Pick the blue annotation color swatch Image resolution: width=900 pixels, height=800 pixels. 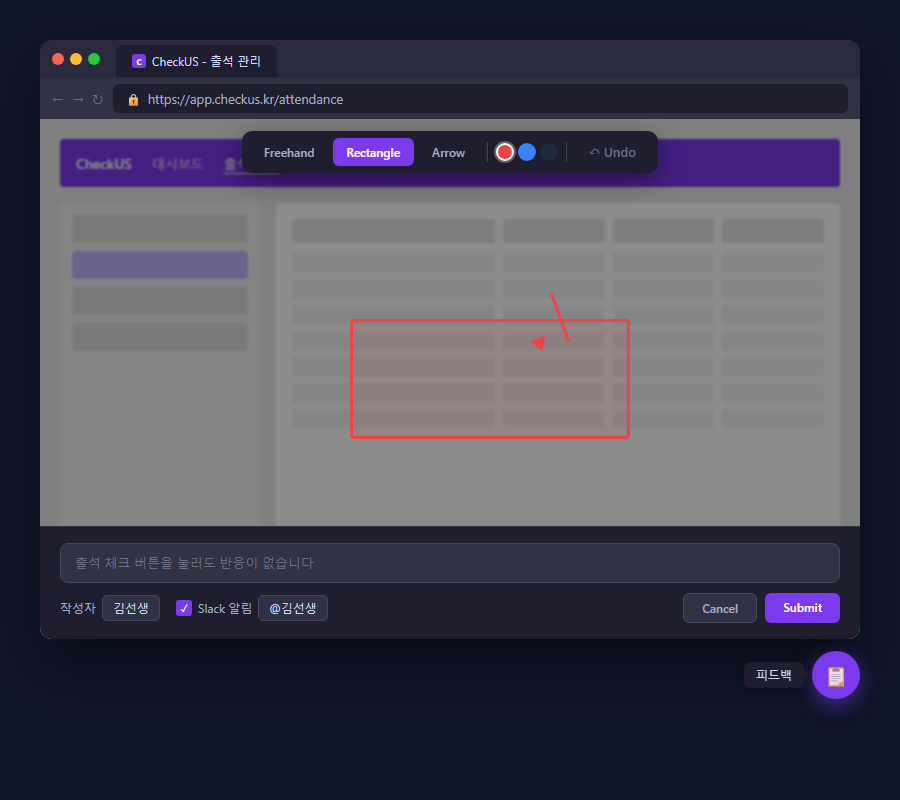[x=527, y=152]
